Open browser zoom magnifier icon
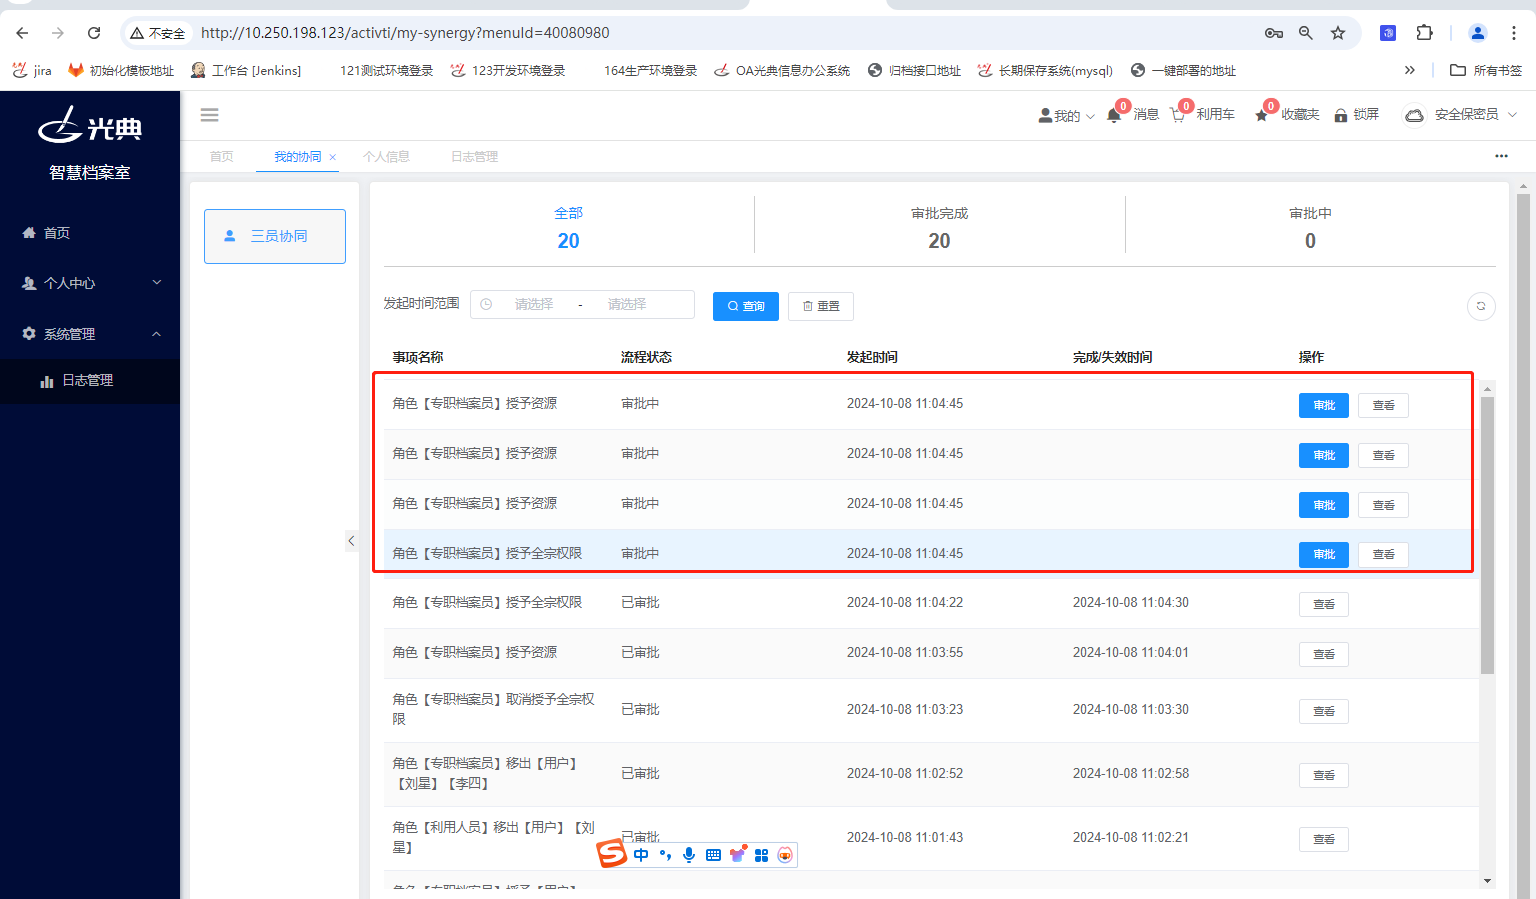The height and width of the screenshot is (899, 1536). (1306, 33)
